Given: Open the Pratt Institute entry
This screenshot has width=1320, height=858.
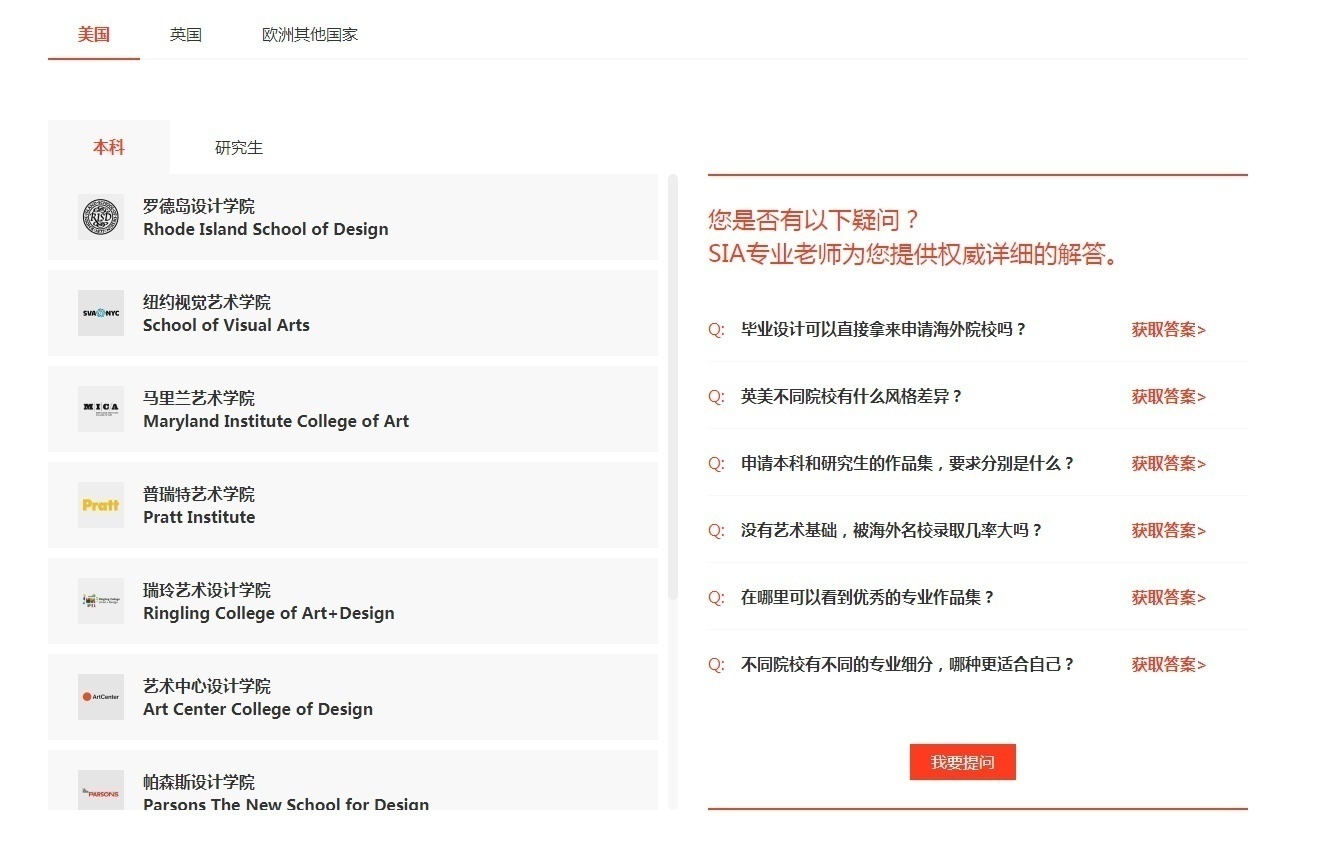Looking at the screenshot, I should click(353, 505).
